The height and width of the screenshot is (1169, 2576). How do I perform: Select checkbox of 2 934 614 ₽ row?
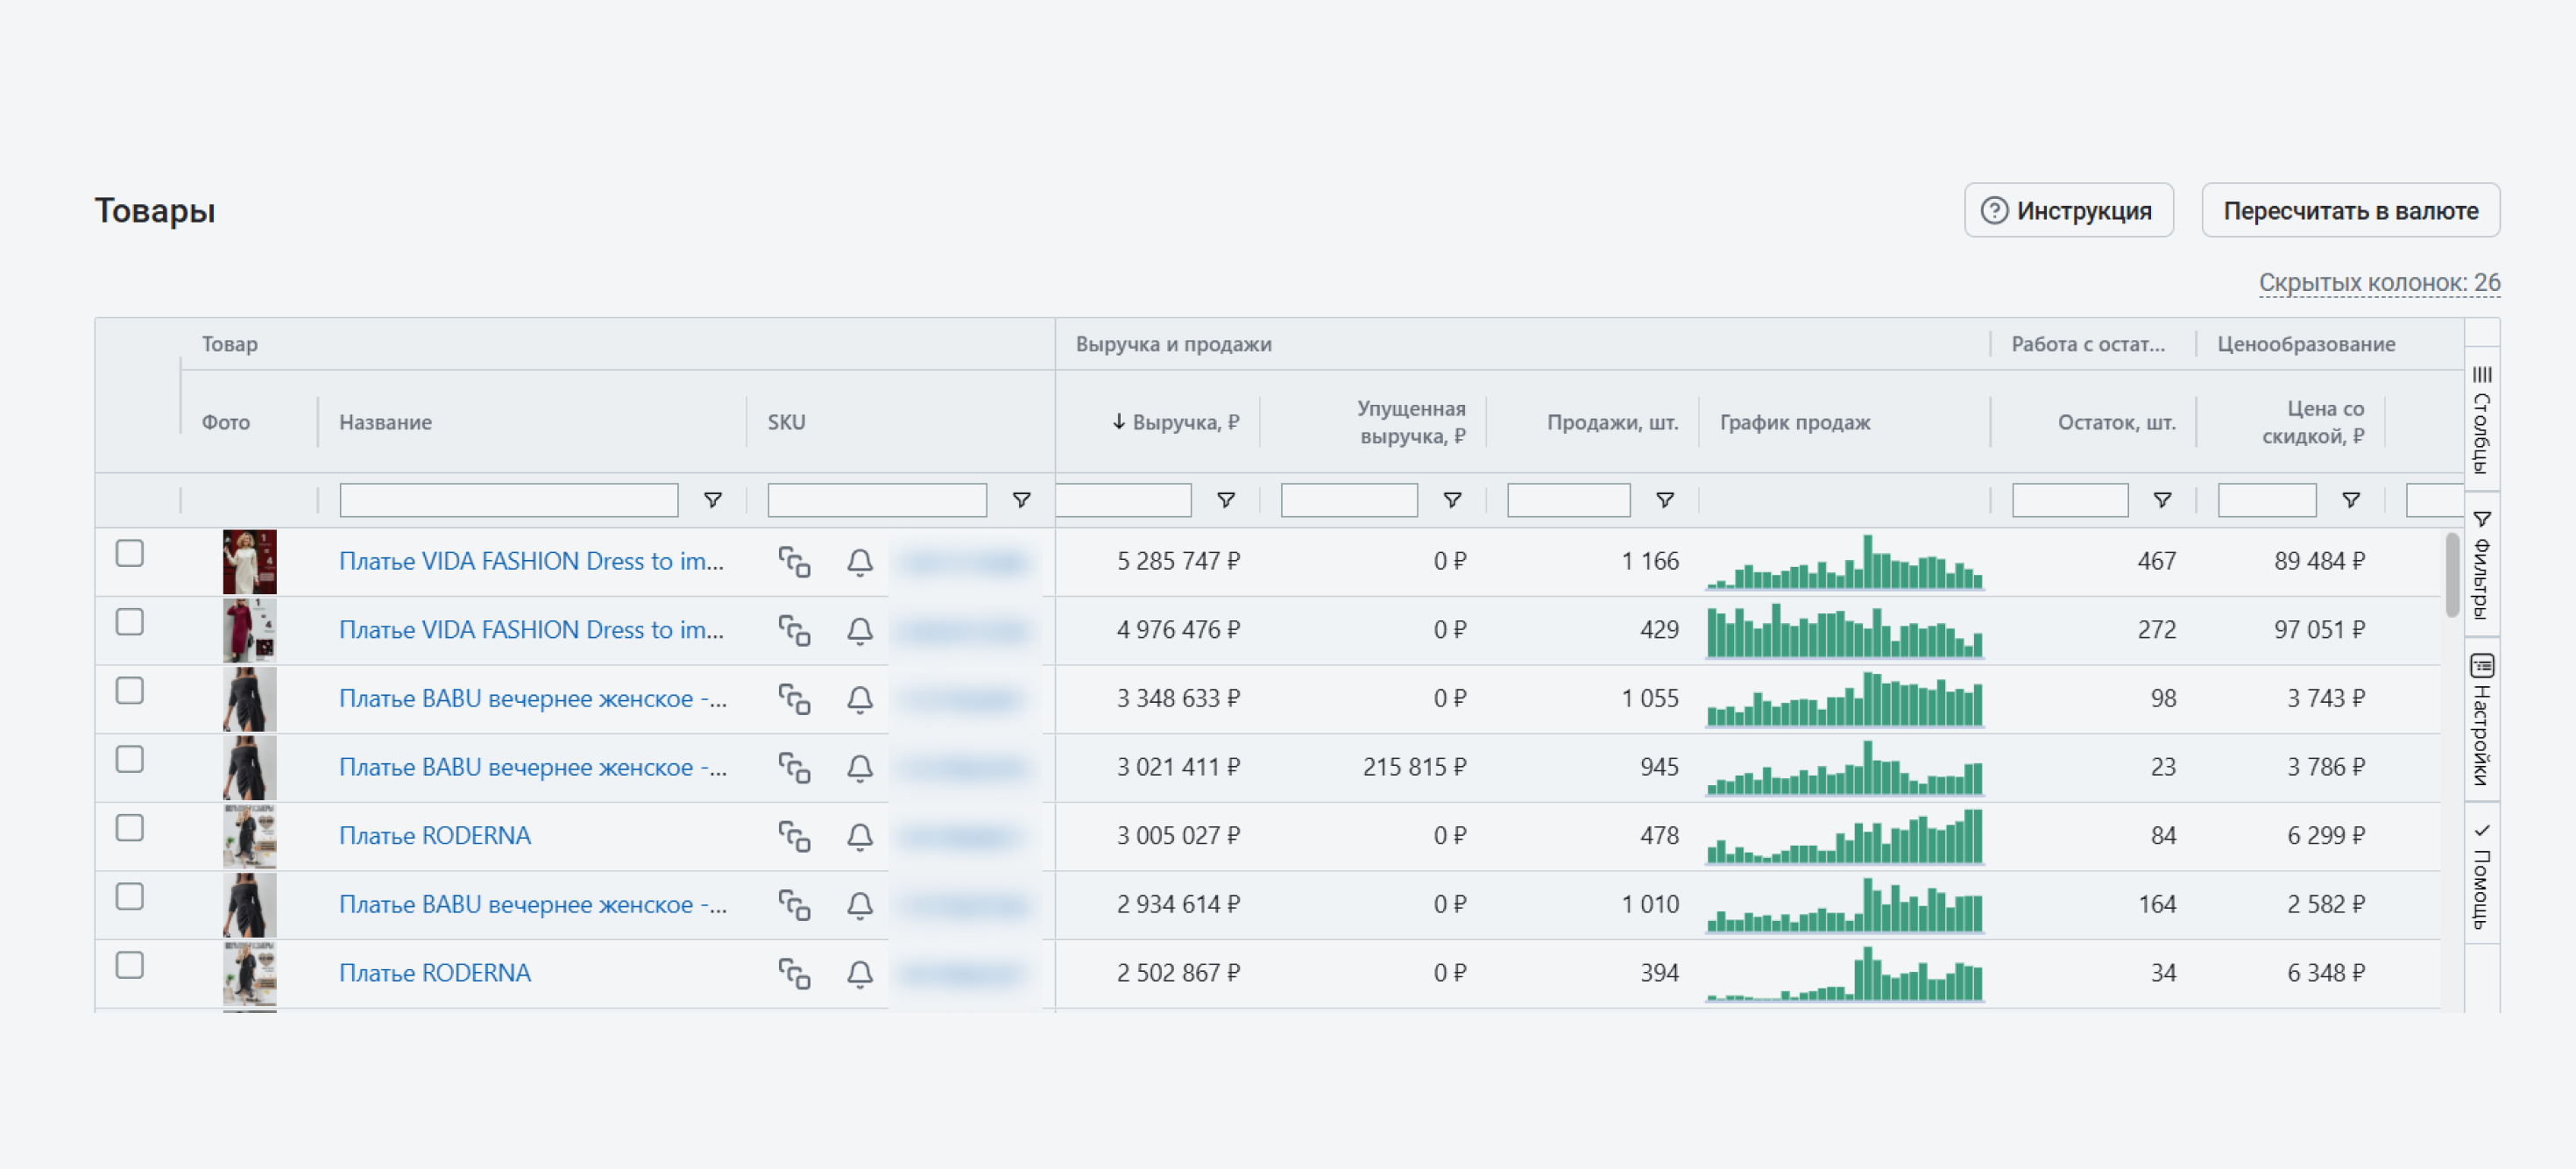pos(130,897)
